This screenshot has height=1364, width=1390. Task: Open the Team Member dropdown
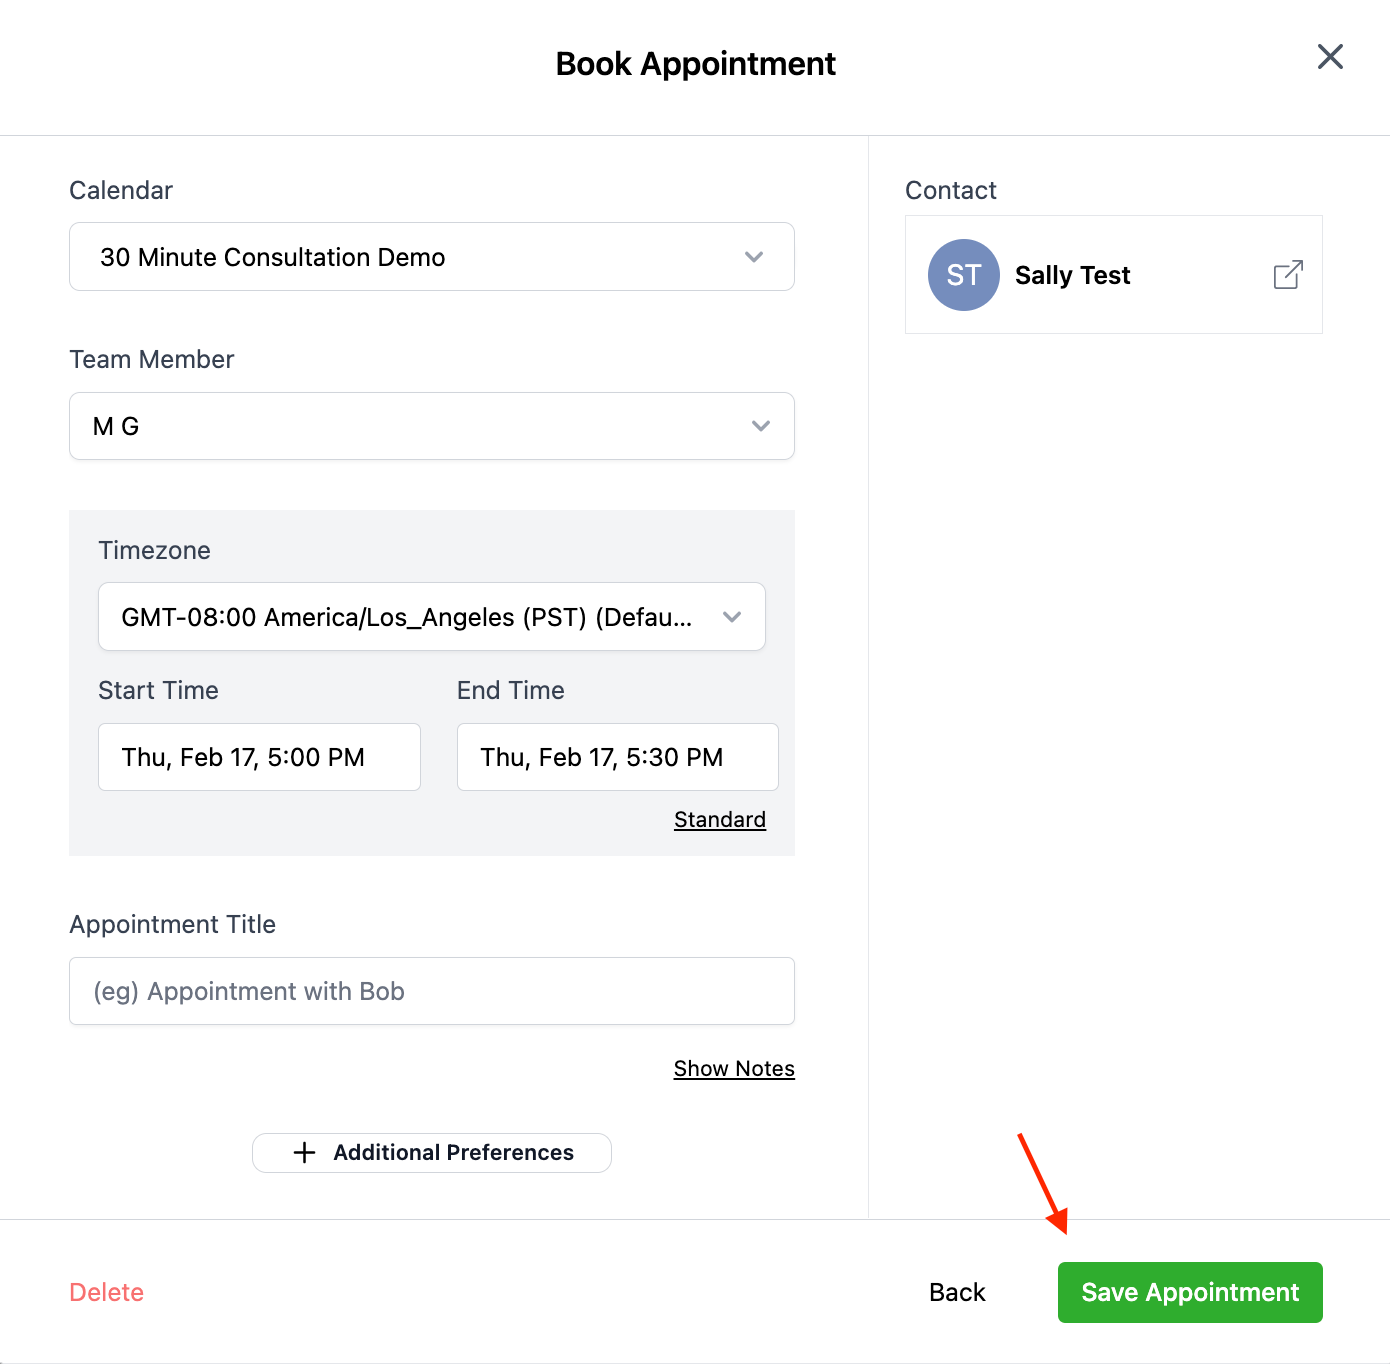coord(432,426)
